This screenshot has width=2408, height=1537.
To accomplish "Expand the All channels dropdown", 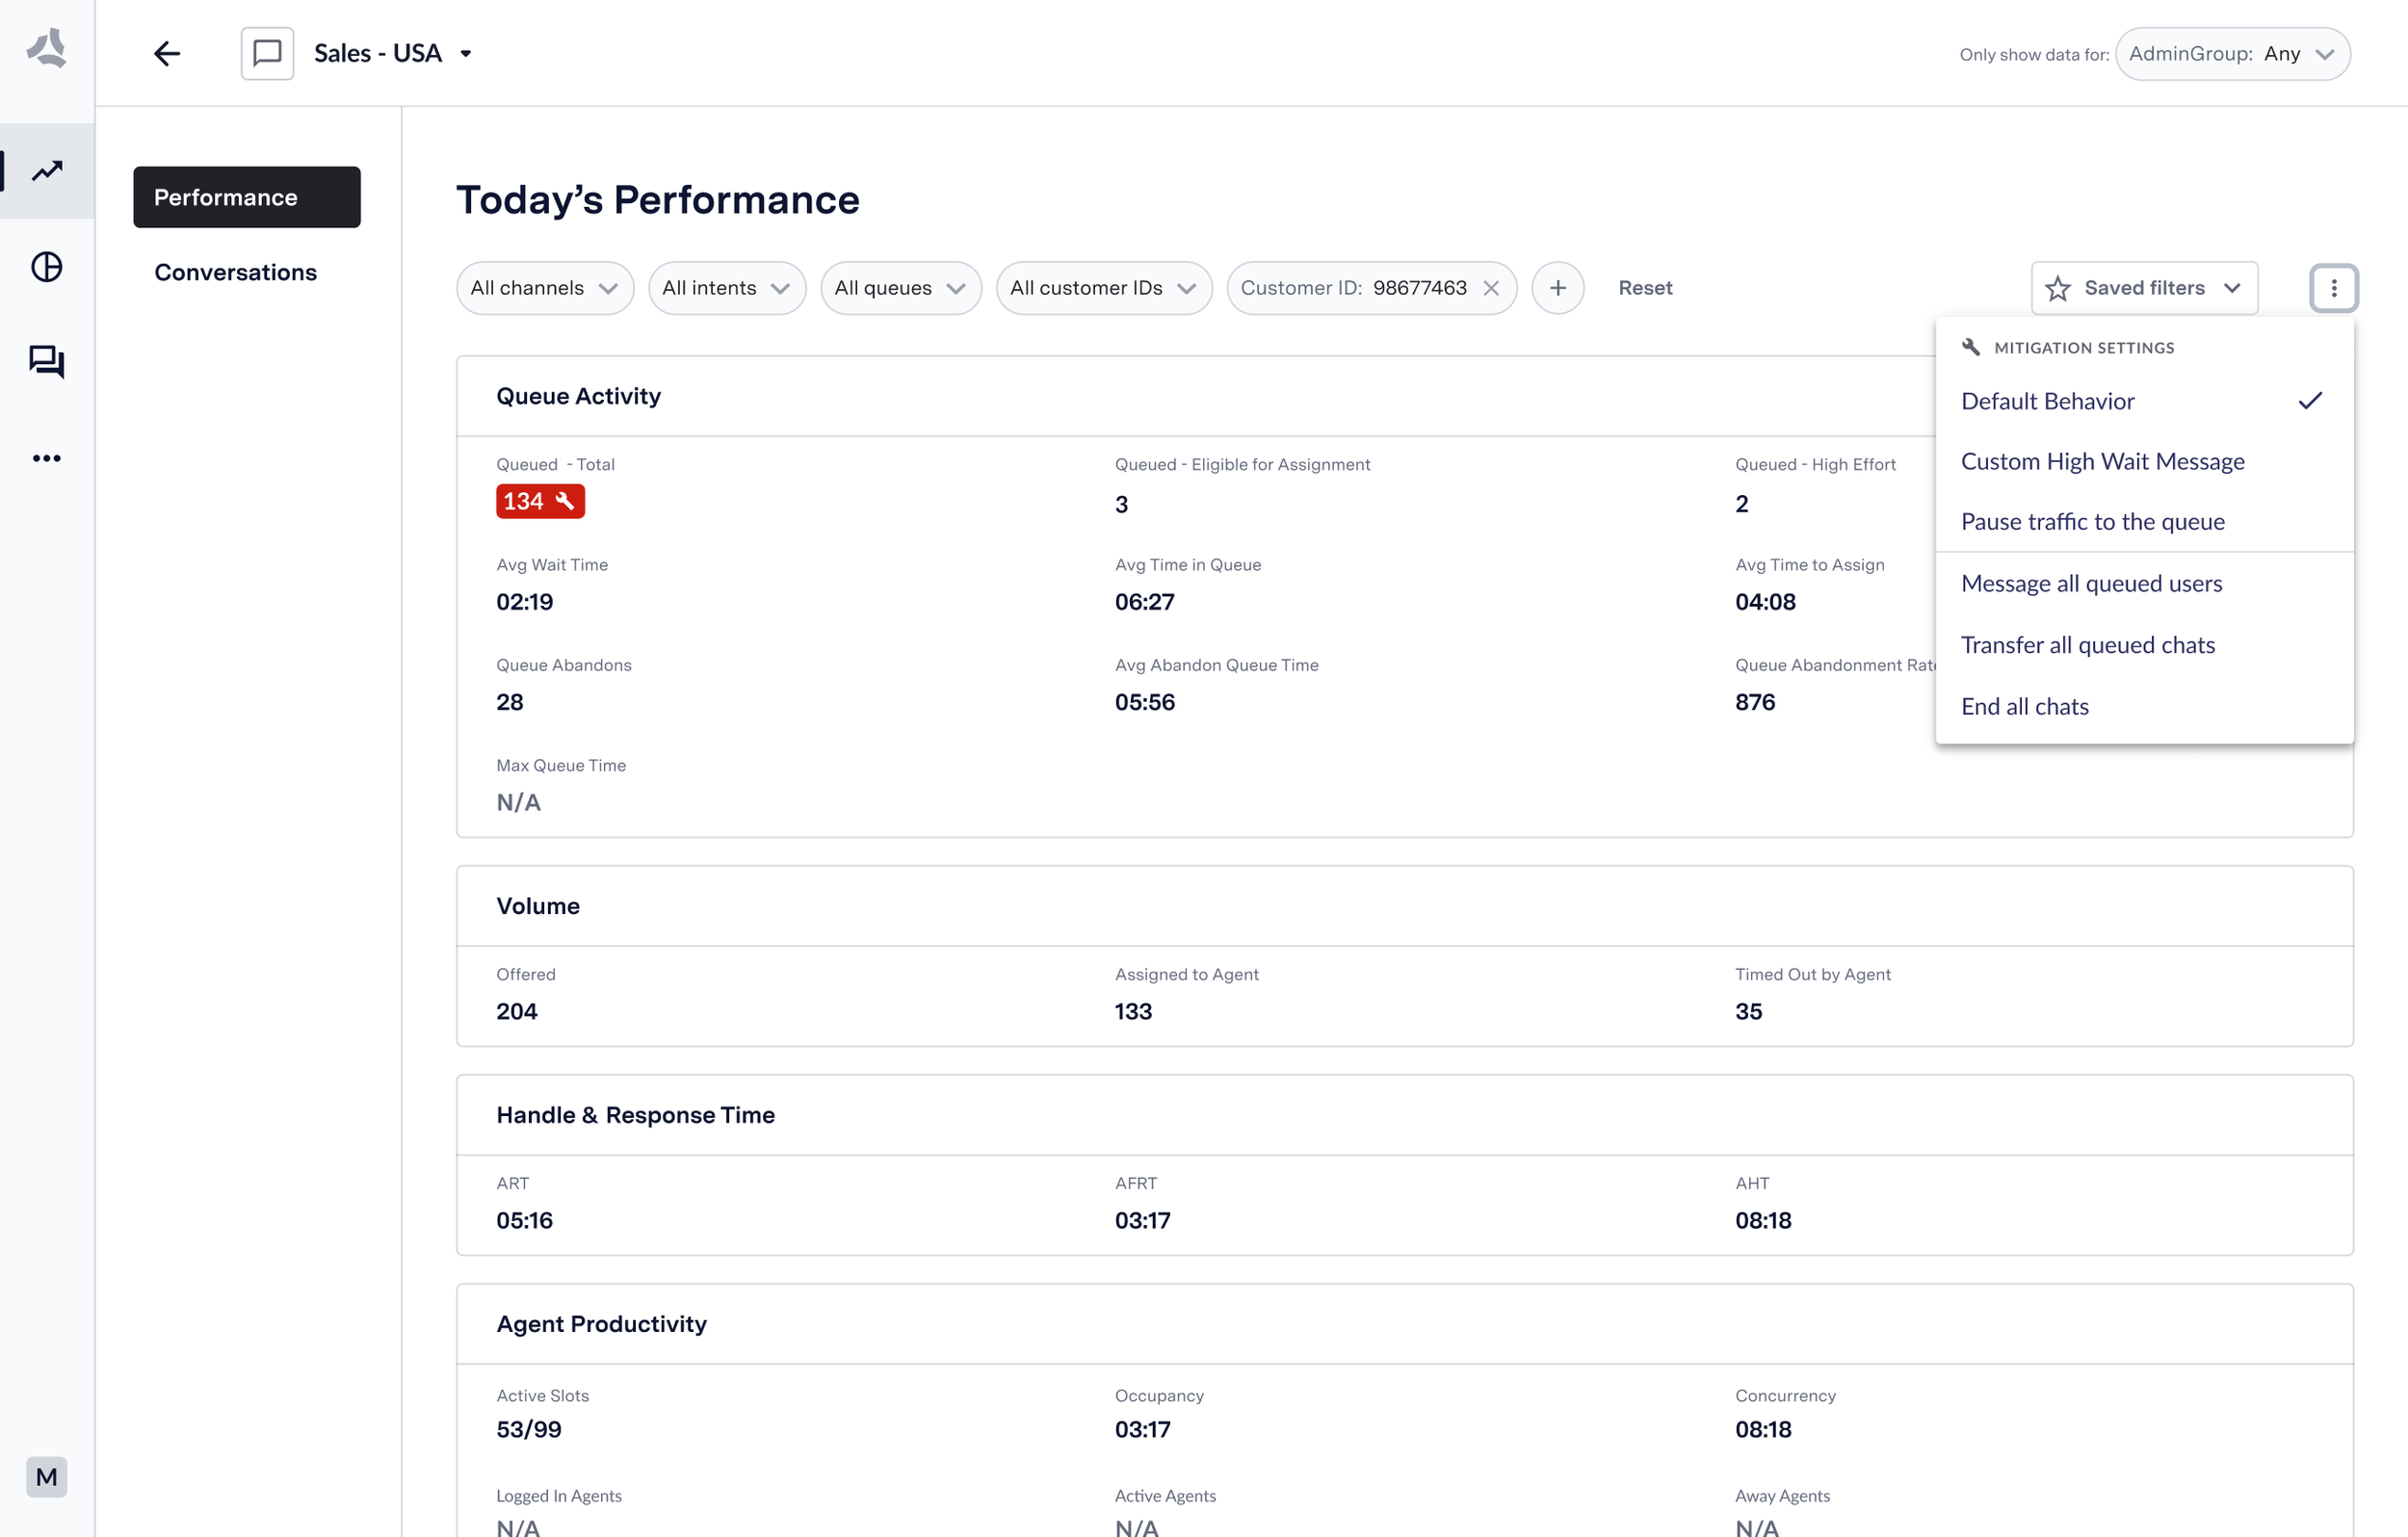I will tap(544, 288).
